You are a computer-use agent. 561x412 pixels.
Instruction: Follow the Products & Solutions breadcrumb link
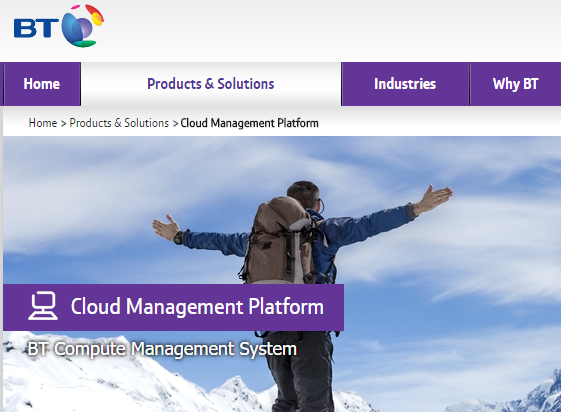coord(119,123)
